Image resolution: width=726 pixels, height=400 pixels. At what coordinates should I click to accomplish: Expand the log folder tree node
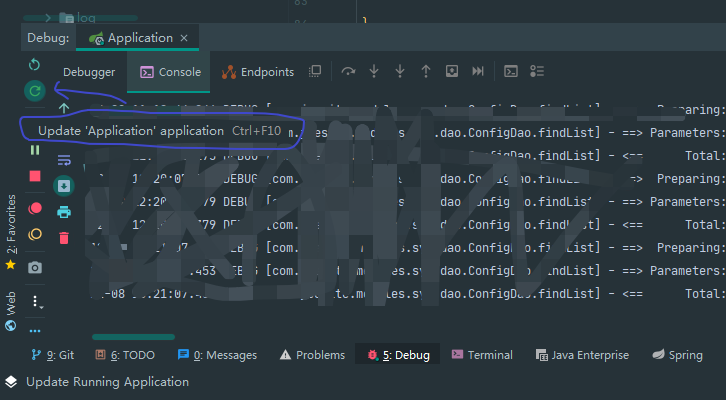pyautogui.click(x=48, y=17)
